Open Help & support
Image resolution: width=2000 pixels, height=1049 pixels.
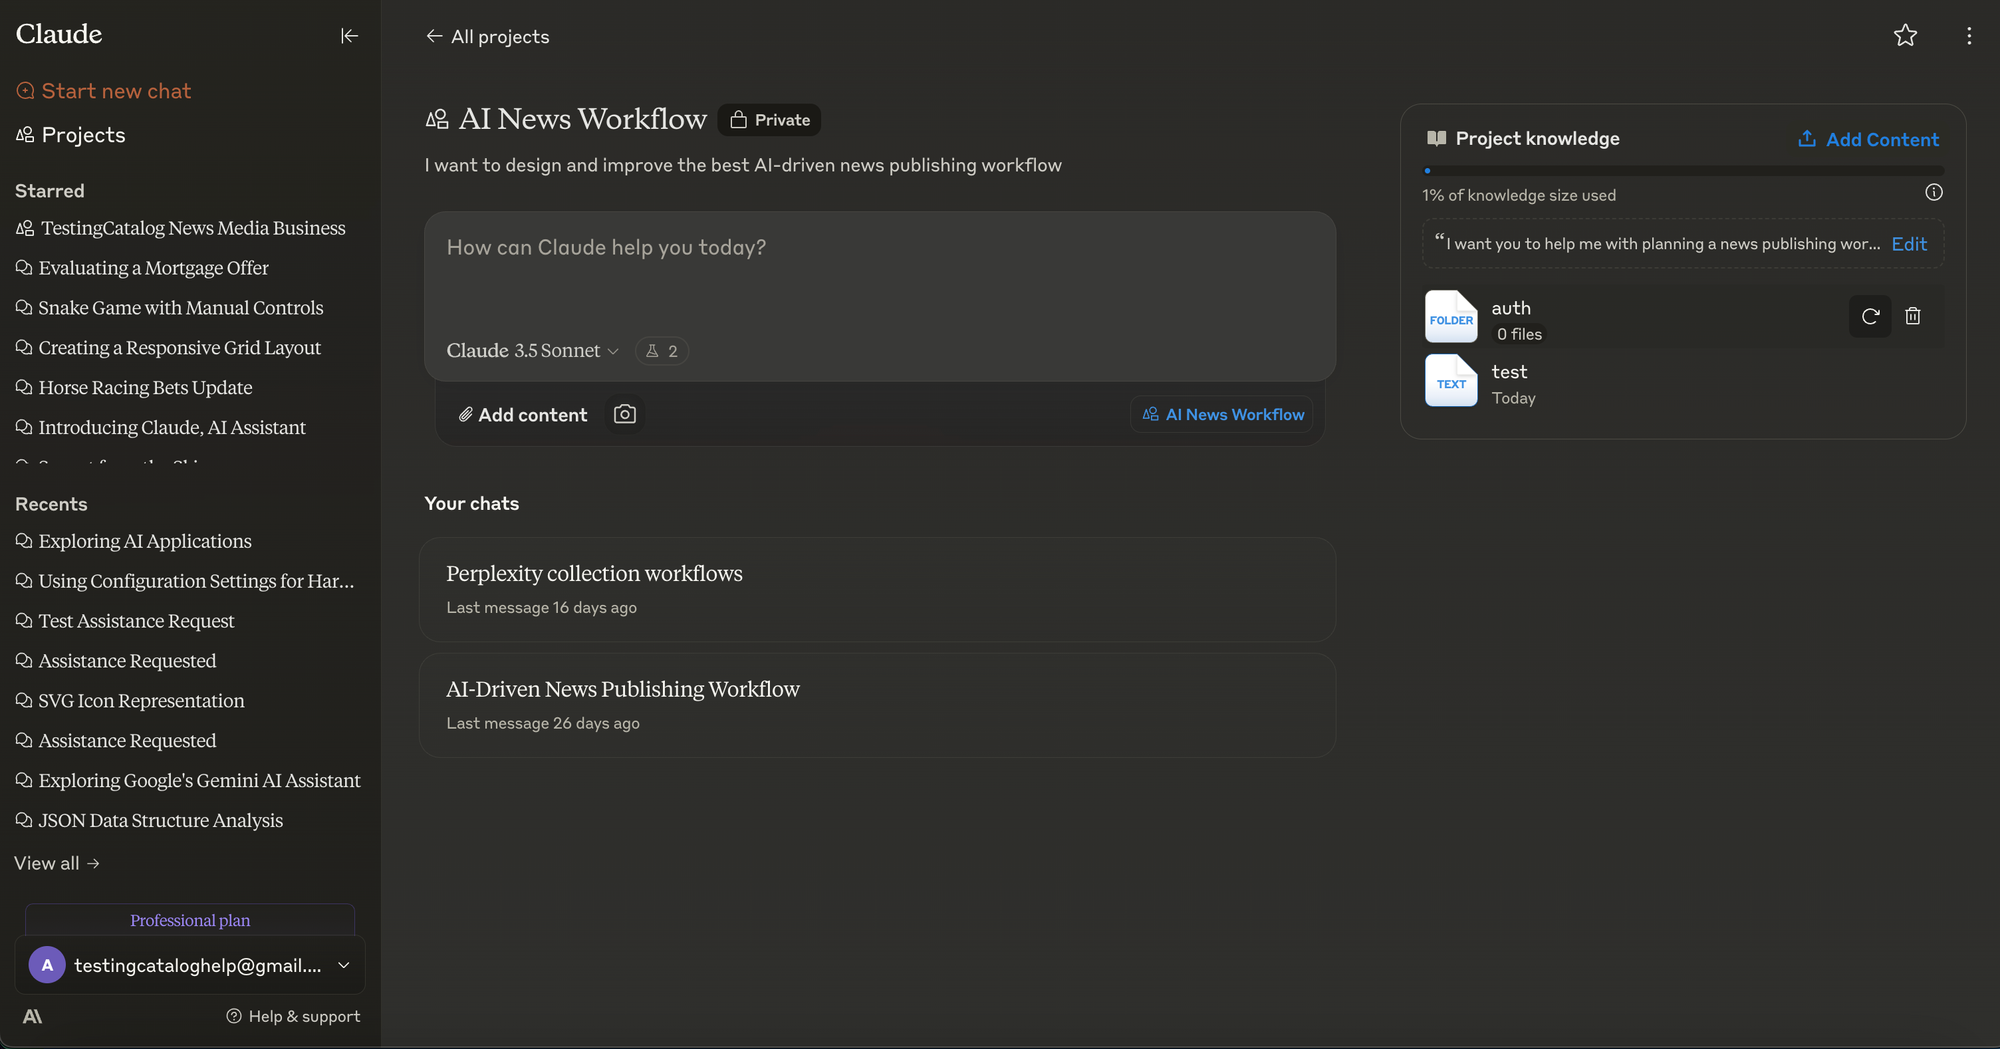coord(293,1016)
